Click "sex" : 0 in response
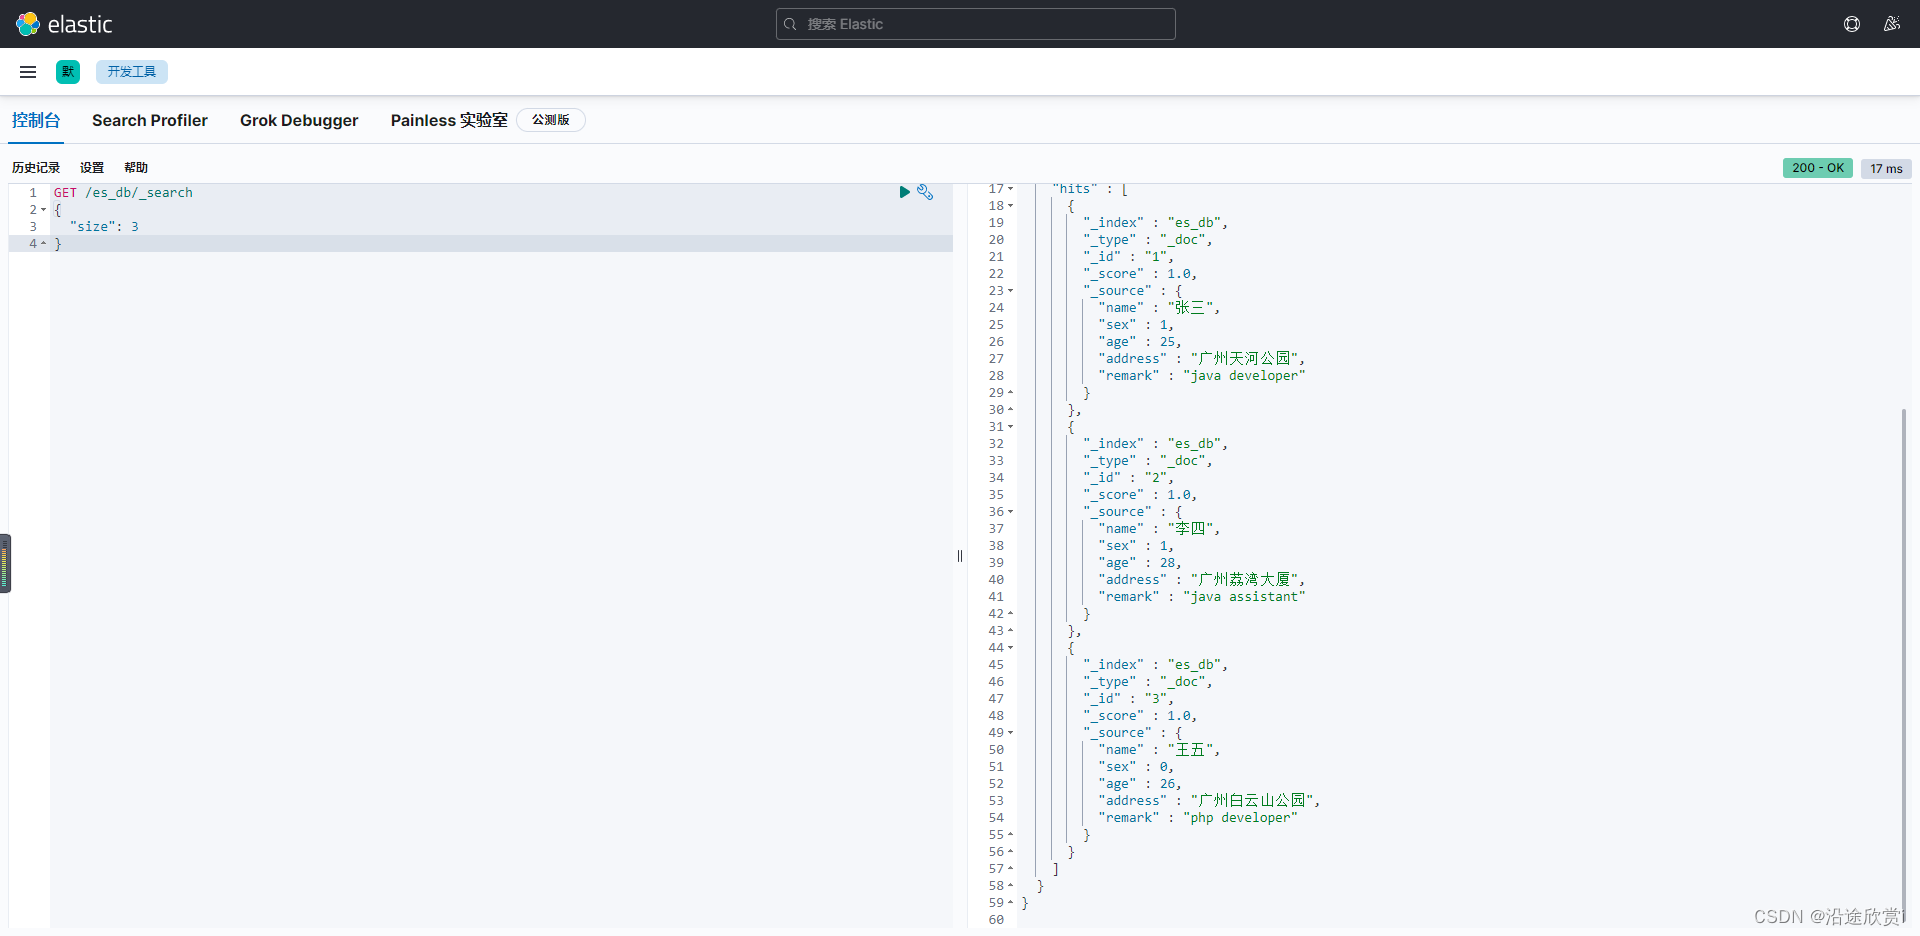 (1136, 767)
